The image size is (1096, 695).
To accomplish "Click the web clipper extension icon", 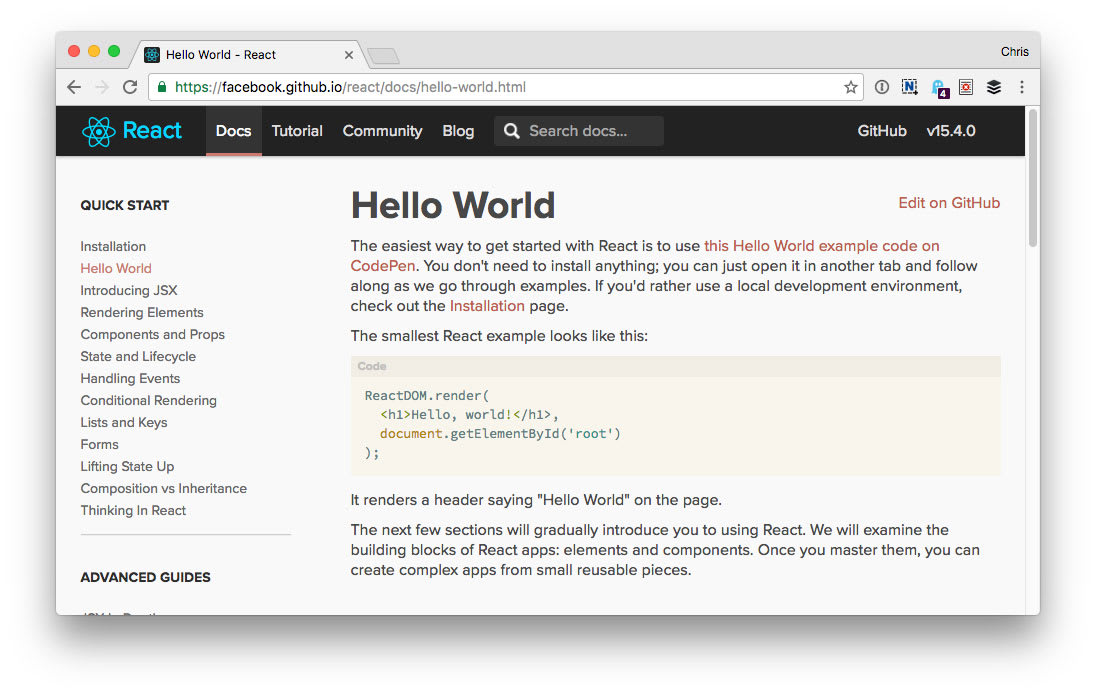I will tap(910, 87).
